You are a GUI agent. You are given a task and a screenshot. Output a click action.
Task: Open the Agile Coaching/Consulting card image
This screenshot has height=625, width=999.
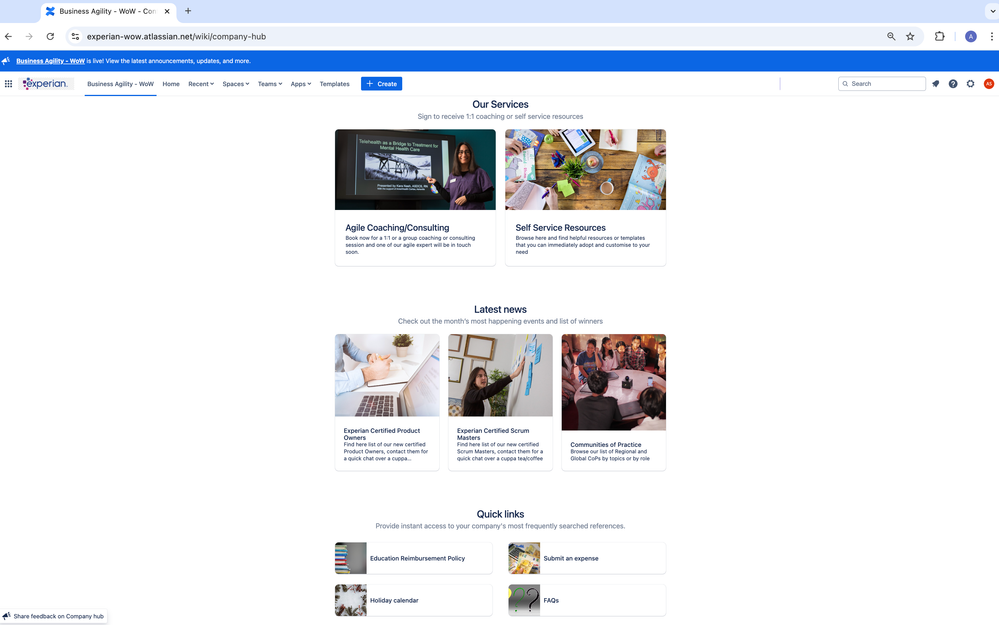[x=415, y=169]
